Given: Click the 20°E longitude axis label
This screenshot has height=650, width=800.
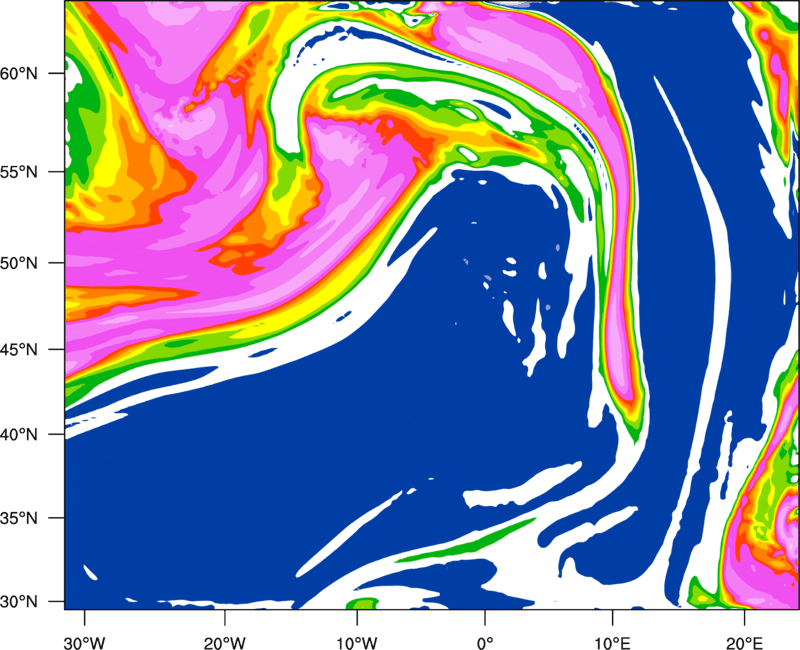Looking at the screenshot, I should click(744, 642).
